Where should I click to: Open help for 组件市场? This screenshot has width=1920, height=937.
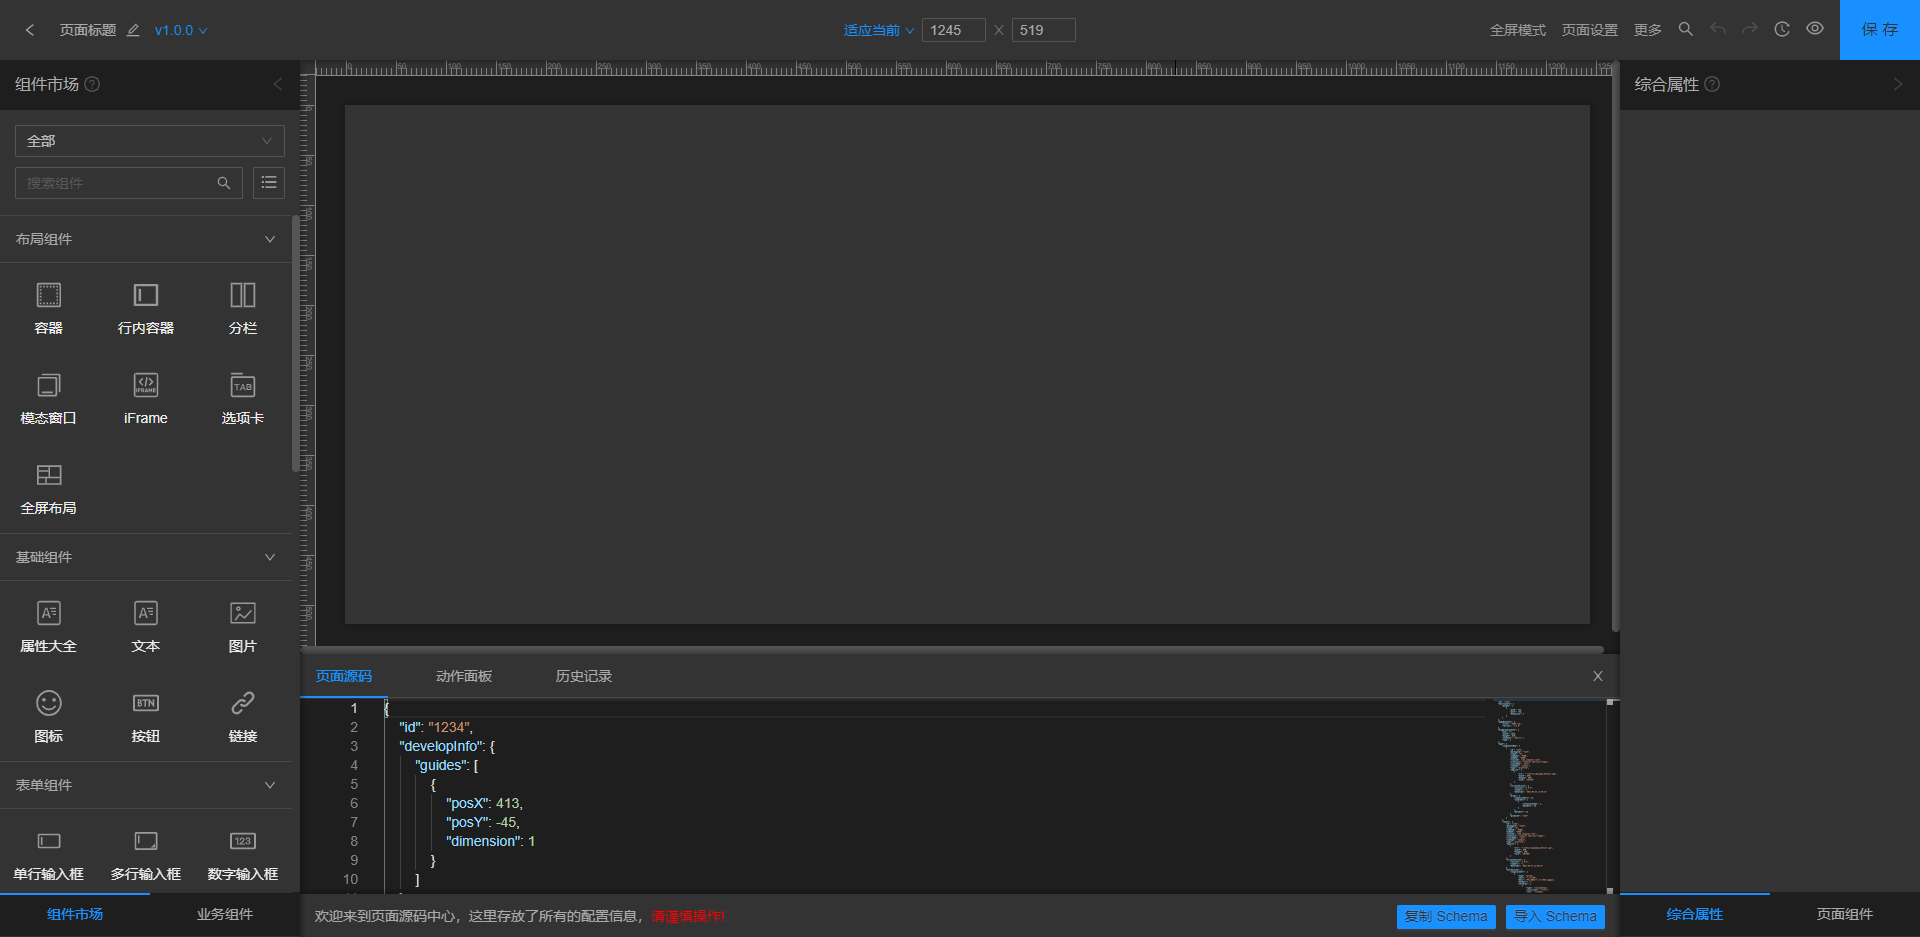click(x=92, y=84)
